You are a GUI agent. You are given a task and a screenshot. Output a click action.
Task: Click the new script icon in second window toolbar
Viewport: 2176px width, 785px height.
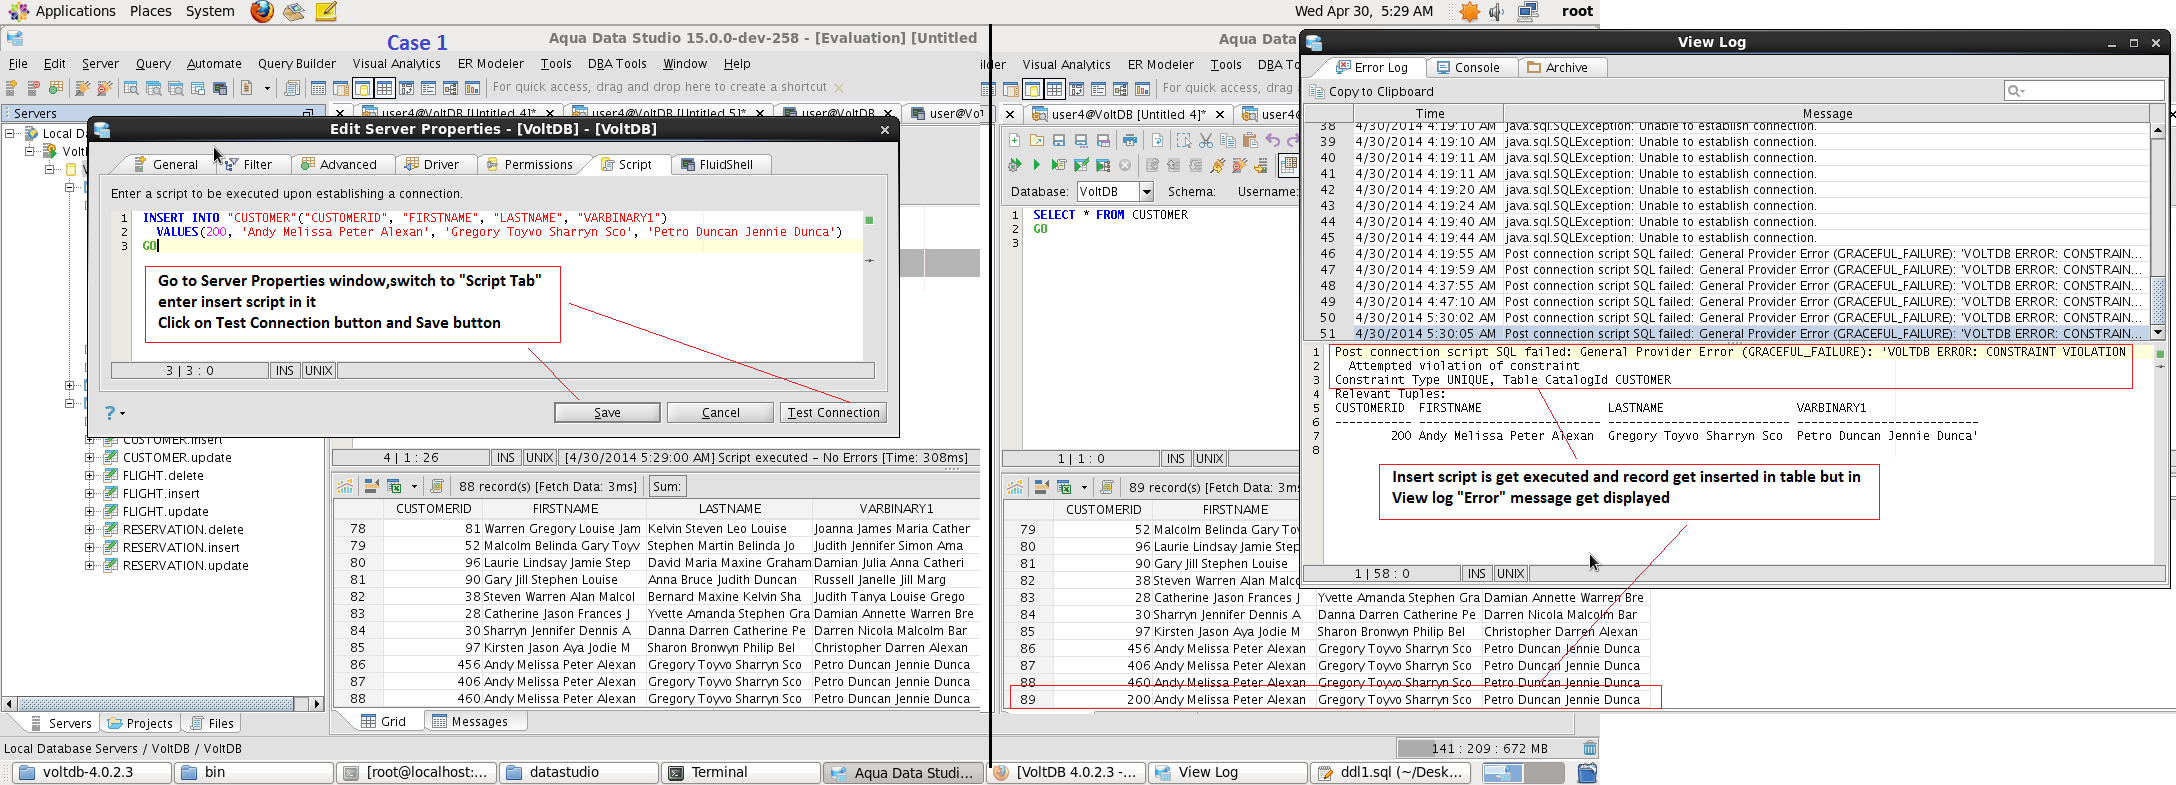pos(1015,140)
